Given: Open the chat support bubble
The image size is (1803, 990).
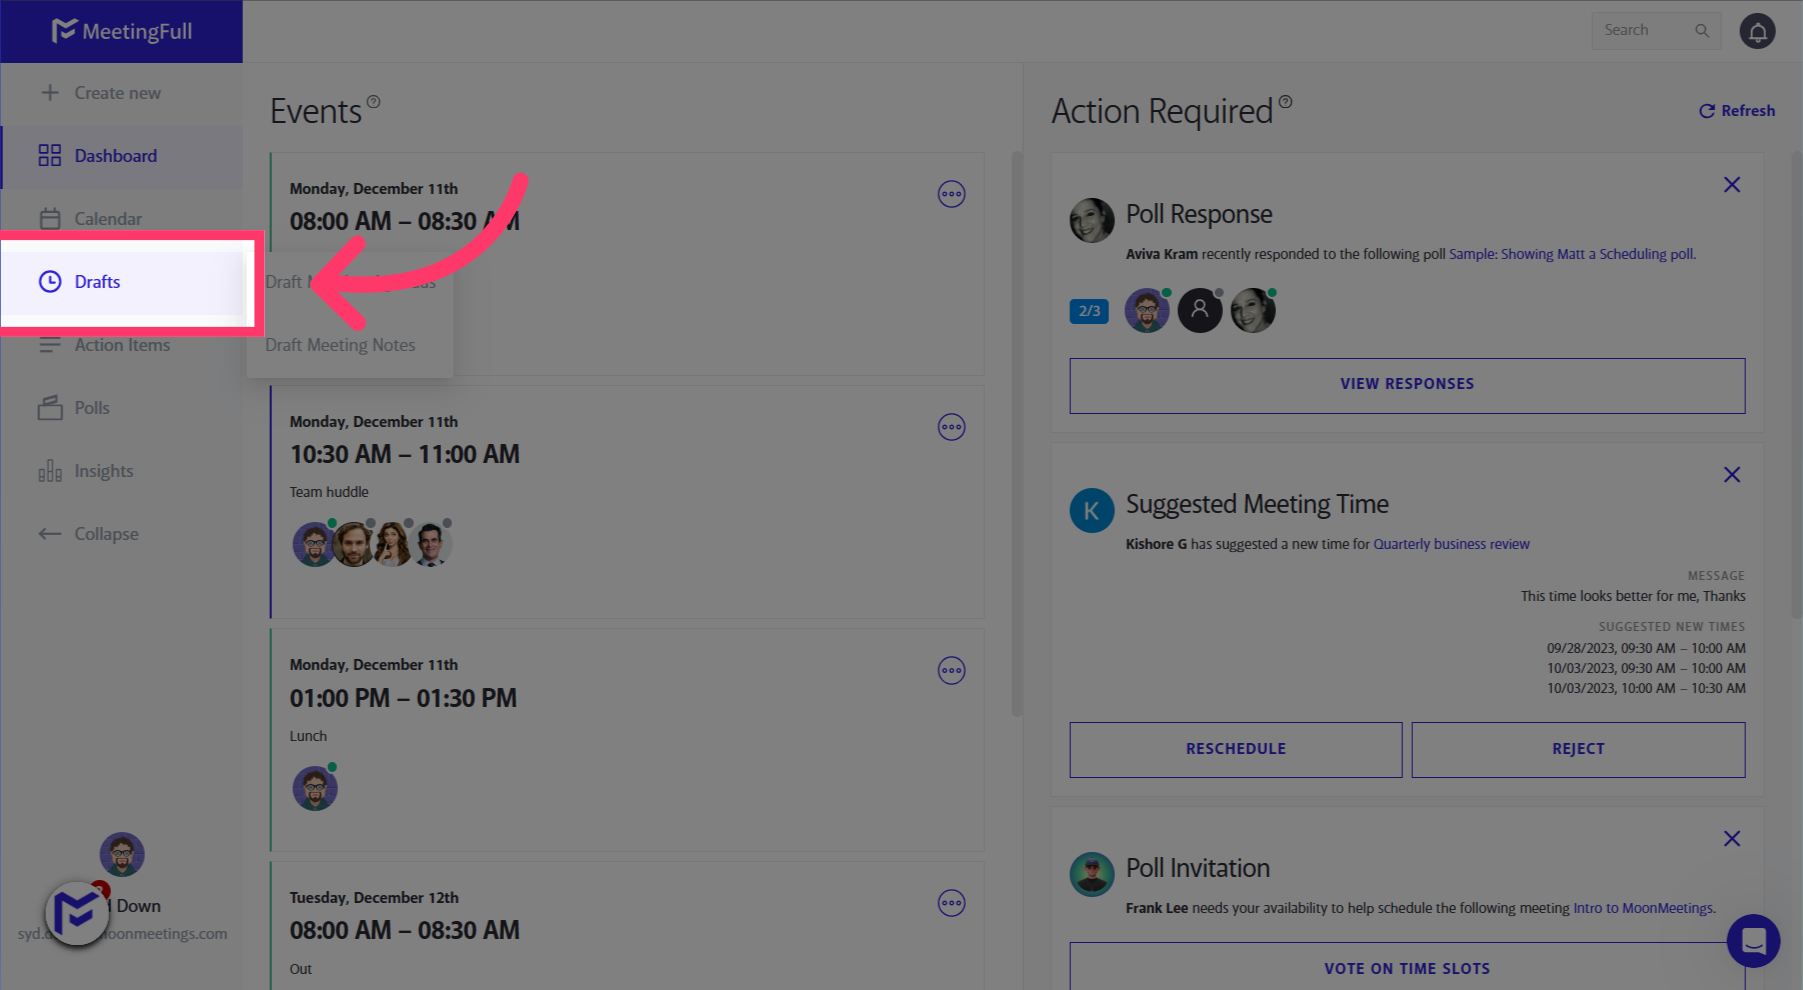Looking at the screenshot, I should [1753, 941].
